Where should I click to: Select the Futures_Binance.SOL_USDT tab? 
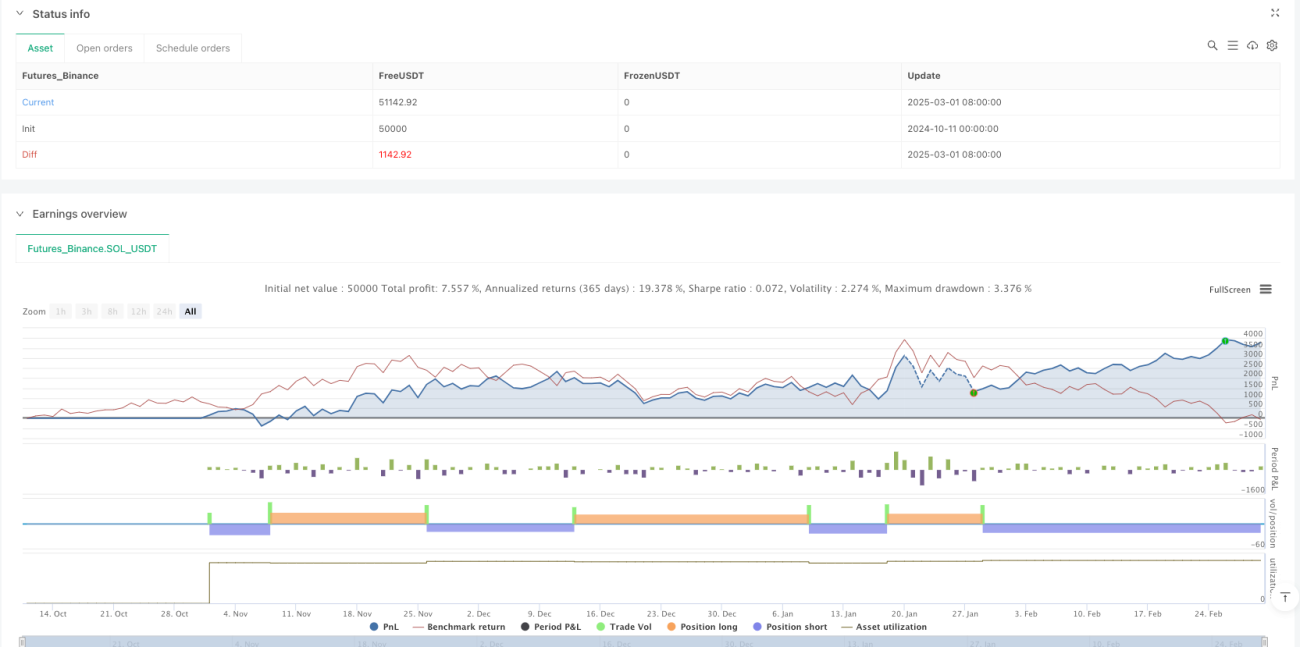[x=92, y=248]
